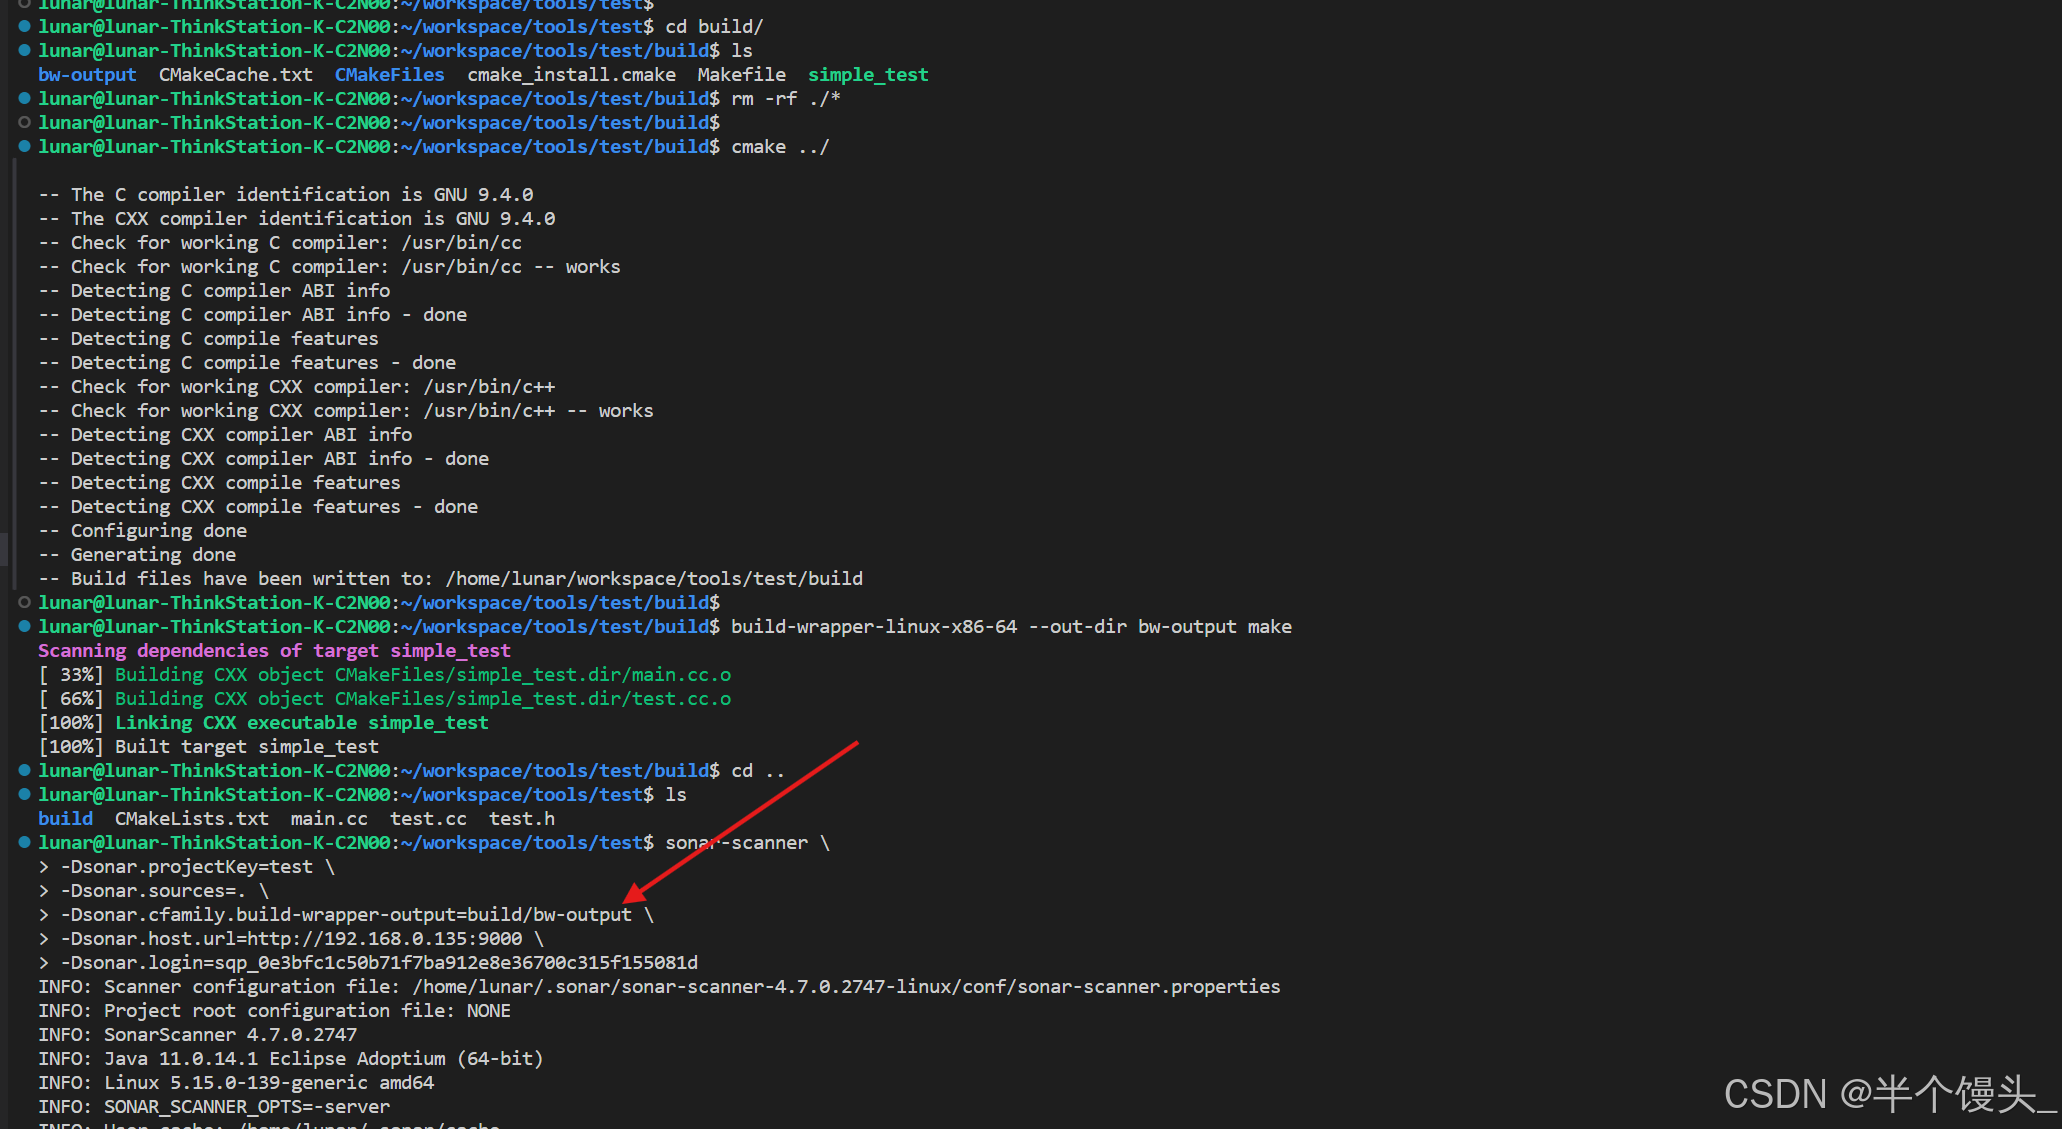Open the /home/lunar/workspace/tools/test/build path link

coord(654,579)
